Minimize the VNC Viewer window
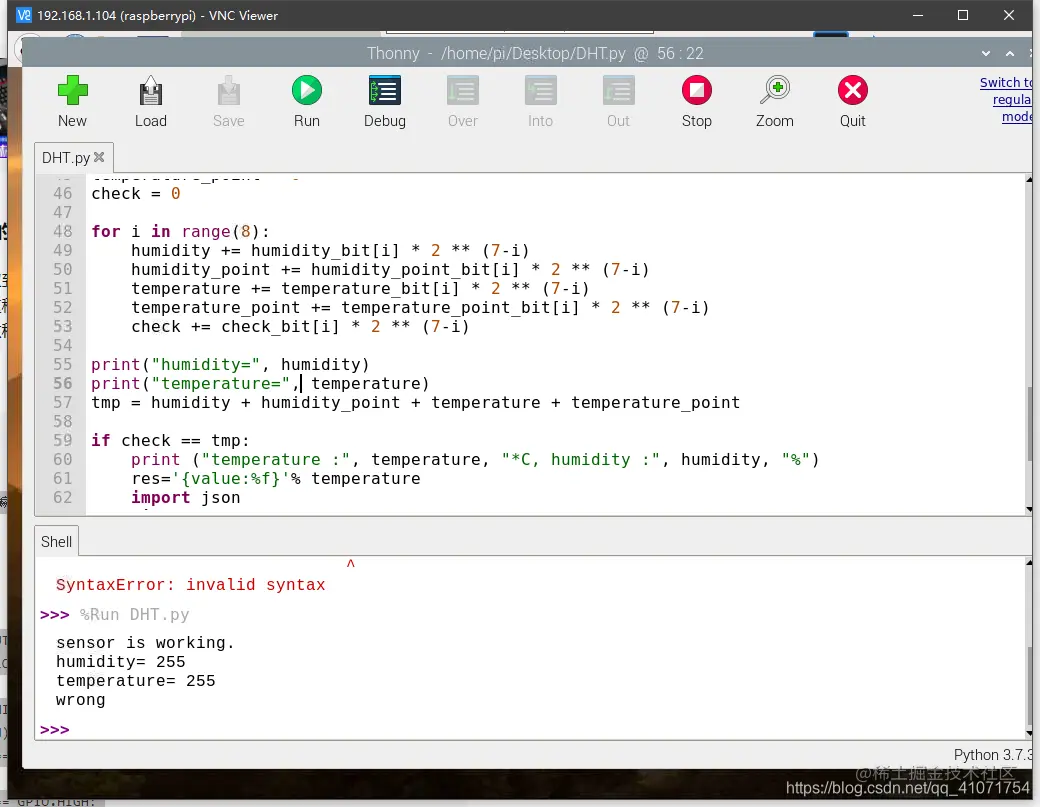This screenshot has width=1040, height=807. pyautogui.click(x=918, y=15)
